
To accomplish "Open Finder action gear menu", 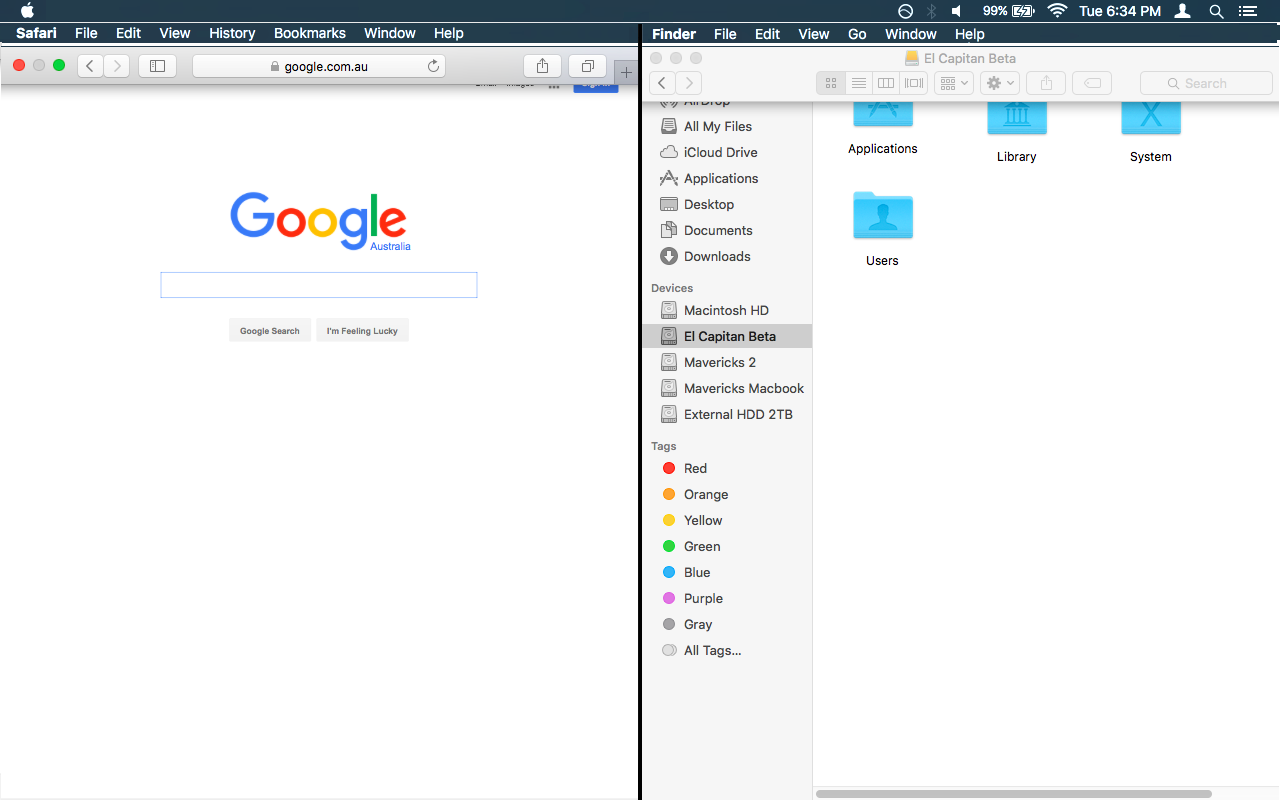I will click(x=999, y=83).
